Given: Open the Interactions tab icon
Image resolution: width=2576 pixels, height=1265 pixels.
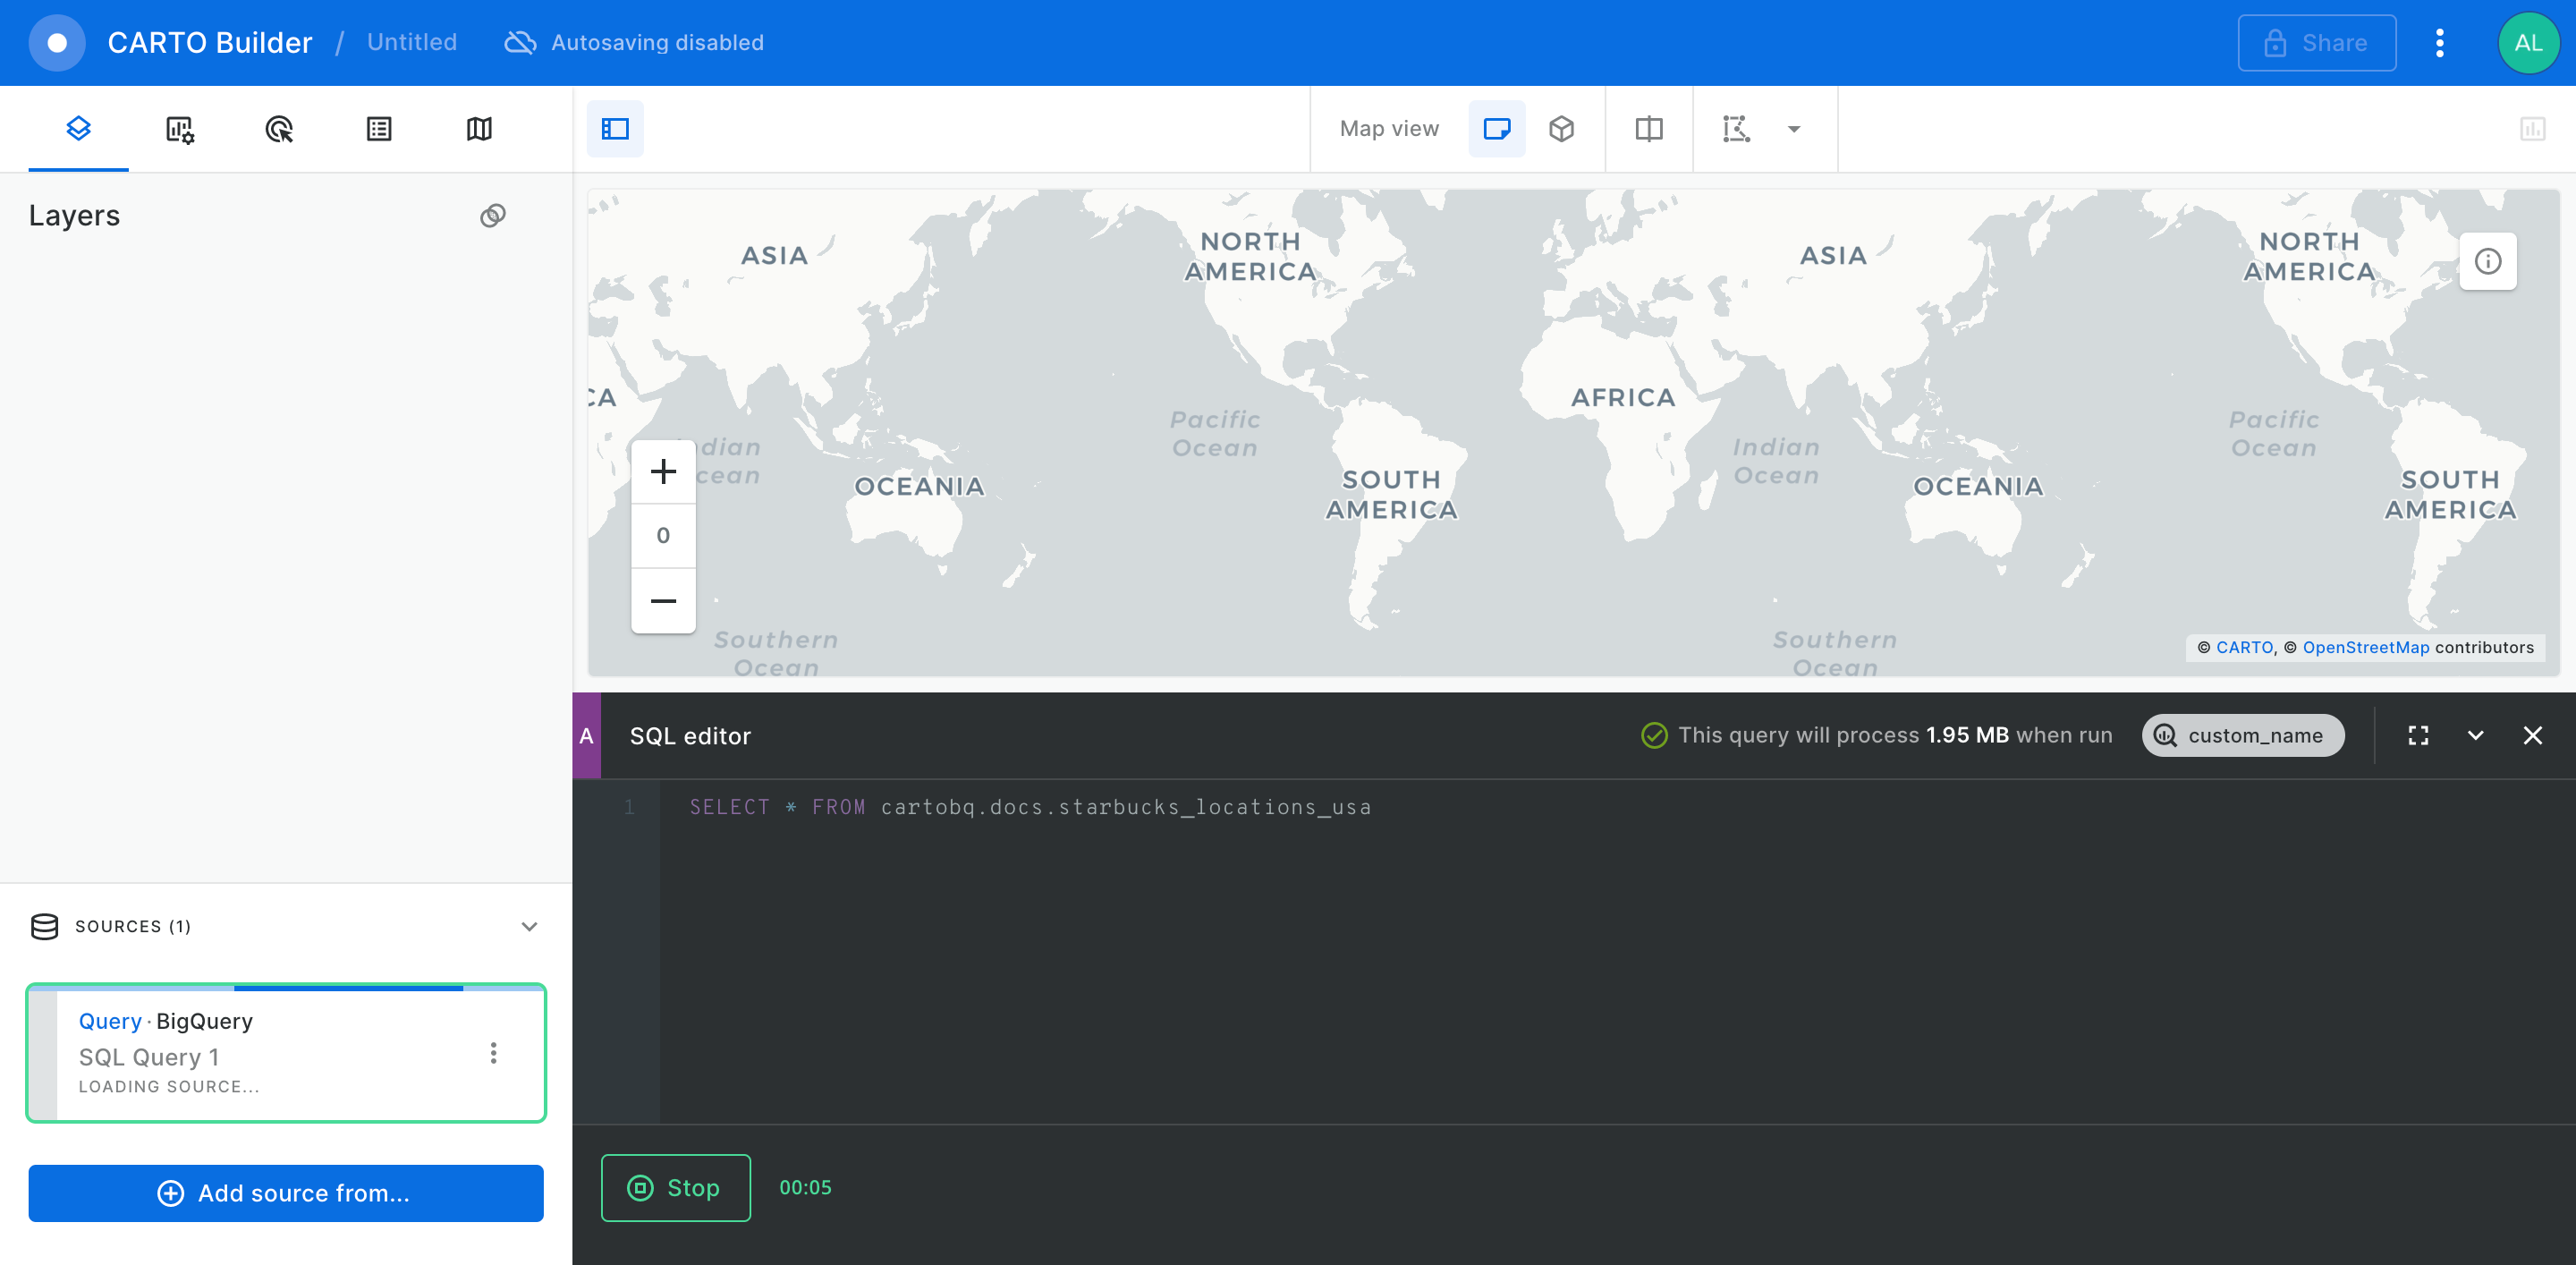Looking at the screenshot, I should click(279, 129).
